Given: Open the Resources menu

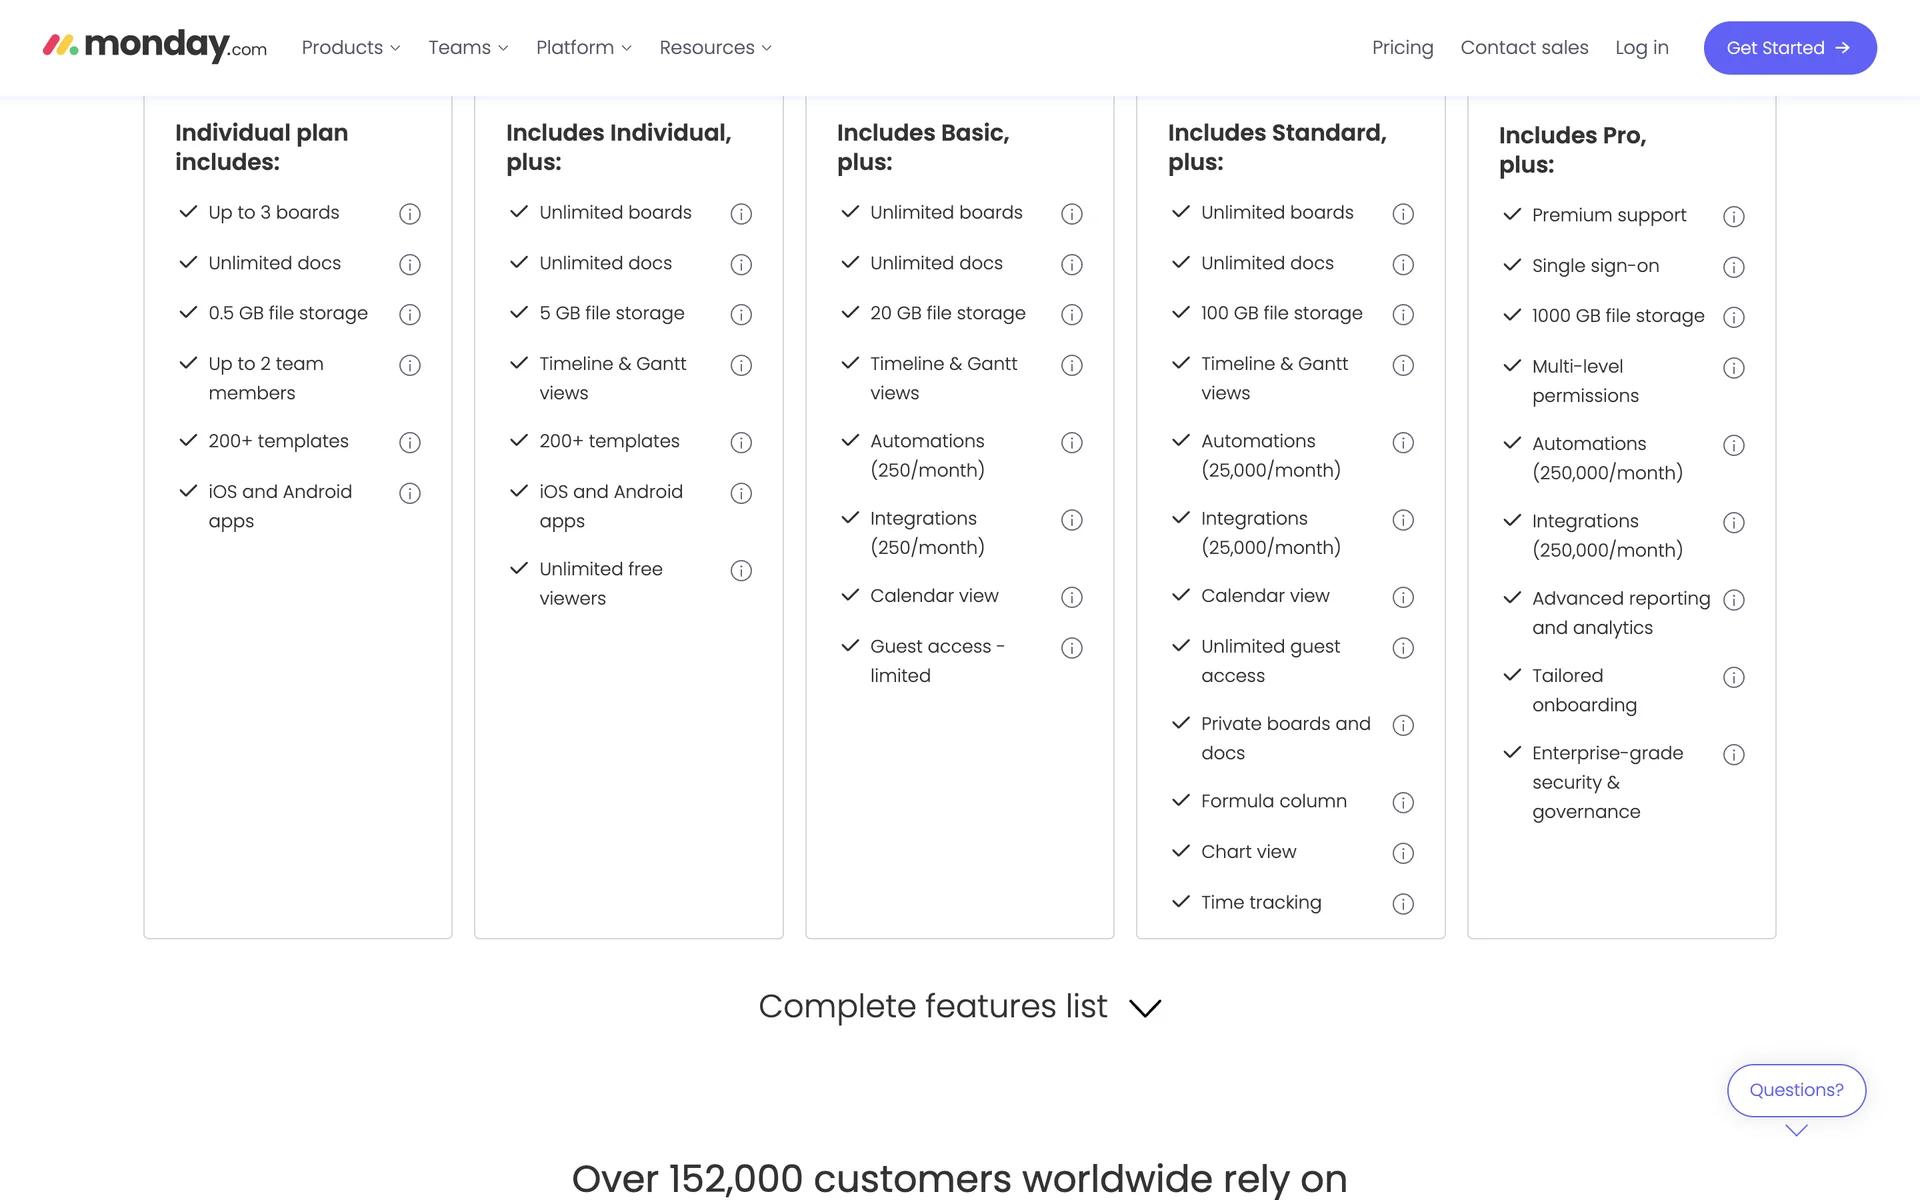Looking at the screenshot, I should pos(715,48).
